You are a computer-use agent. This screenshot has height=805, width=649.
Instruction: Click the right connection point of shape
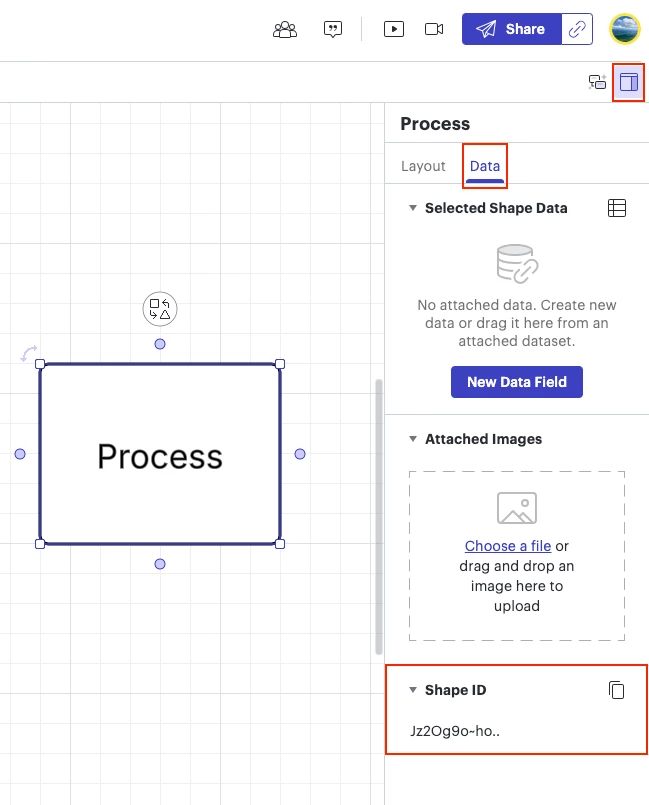pos(300,454)
